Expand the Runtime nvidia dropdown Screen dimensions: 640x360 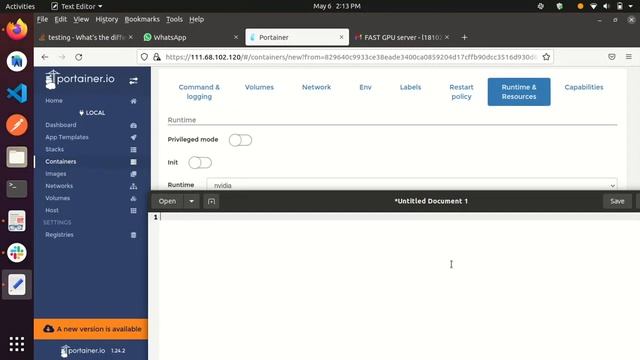point(412,185)
